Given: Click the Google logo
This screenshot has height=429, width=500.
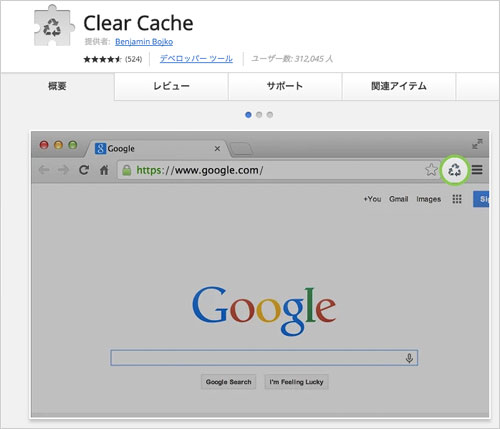Looking at the screenshot, I should (264, 311).
